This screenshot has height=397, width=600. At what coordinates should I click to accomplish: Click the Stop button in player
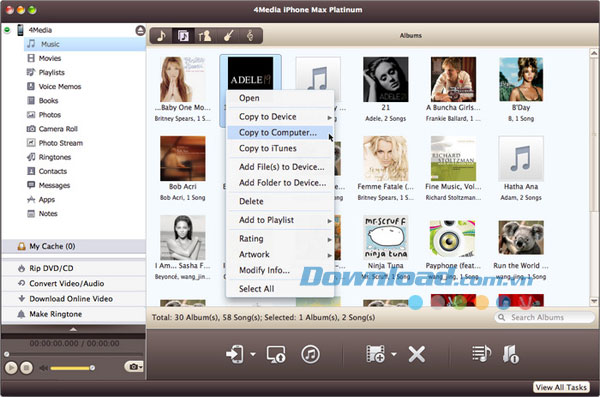(26, 368)
